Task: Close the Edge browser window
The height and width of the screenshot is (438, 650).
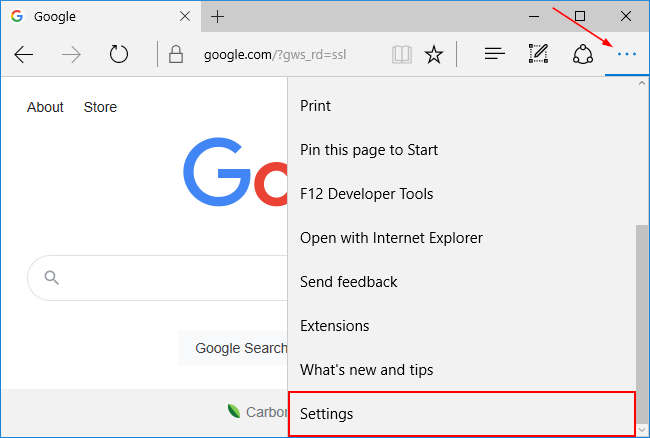Action: pyautogui.click(x=626, y=16)
